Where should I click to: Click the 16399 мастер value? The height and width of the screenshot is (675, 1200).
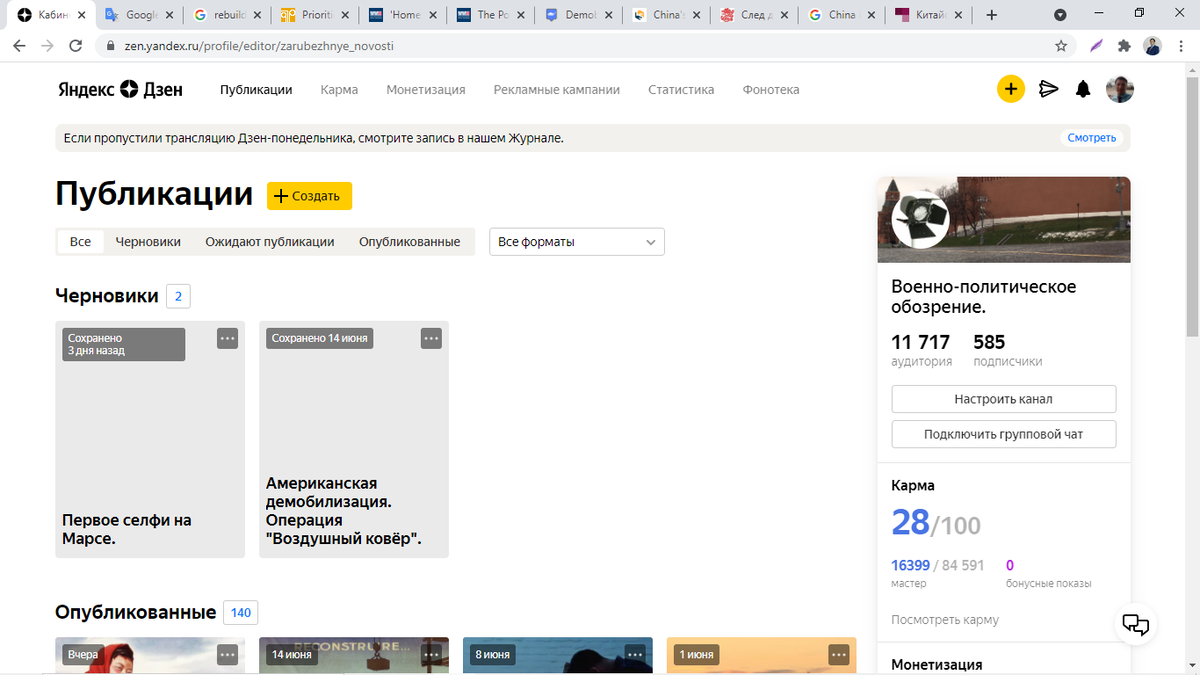[x=912, y=565]
